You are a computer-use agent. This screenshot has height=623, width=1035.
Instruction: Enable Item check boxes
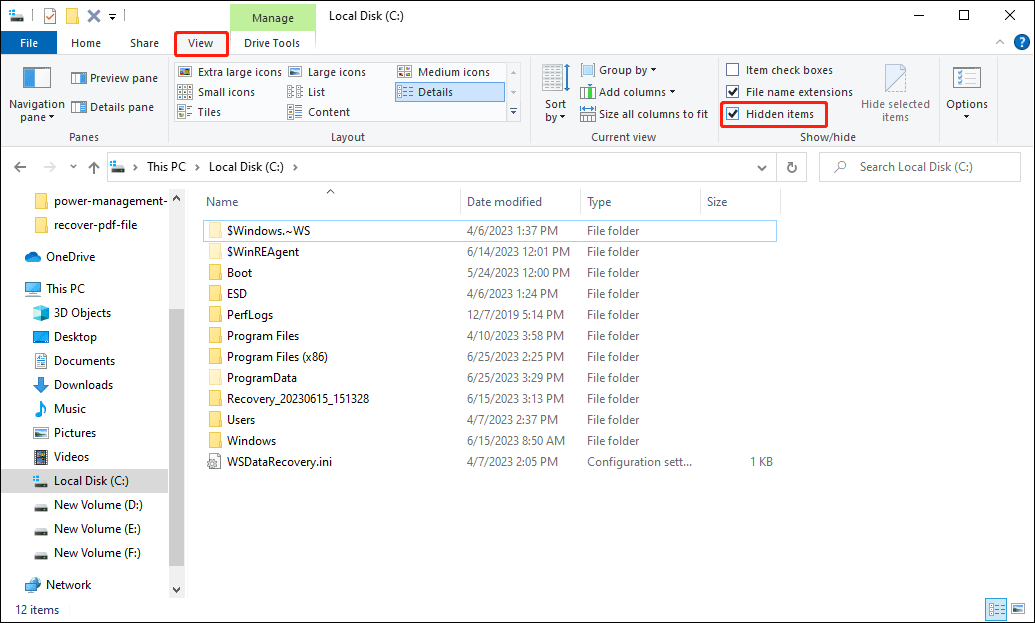tap(779, 70)
